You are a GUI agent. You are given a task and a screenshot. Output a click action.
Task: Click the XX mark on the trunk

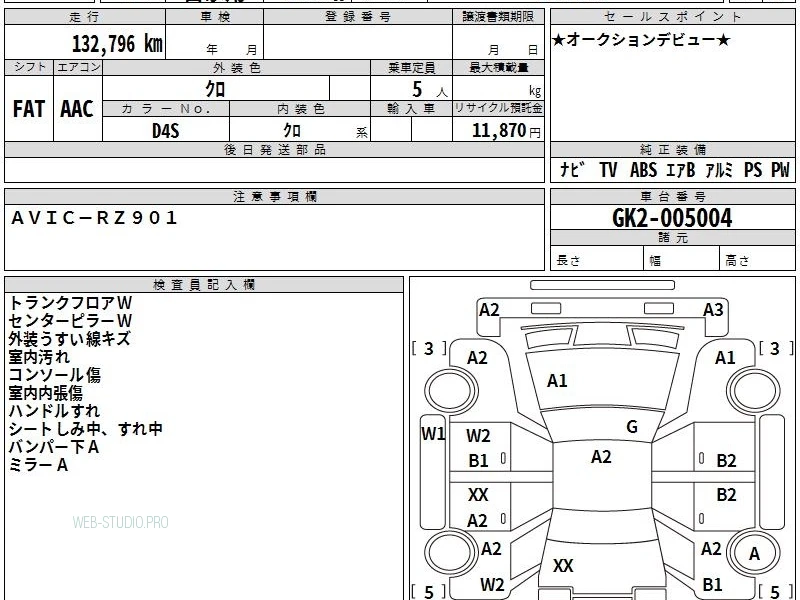pyautogui.click(x=563, y=565)
